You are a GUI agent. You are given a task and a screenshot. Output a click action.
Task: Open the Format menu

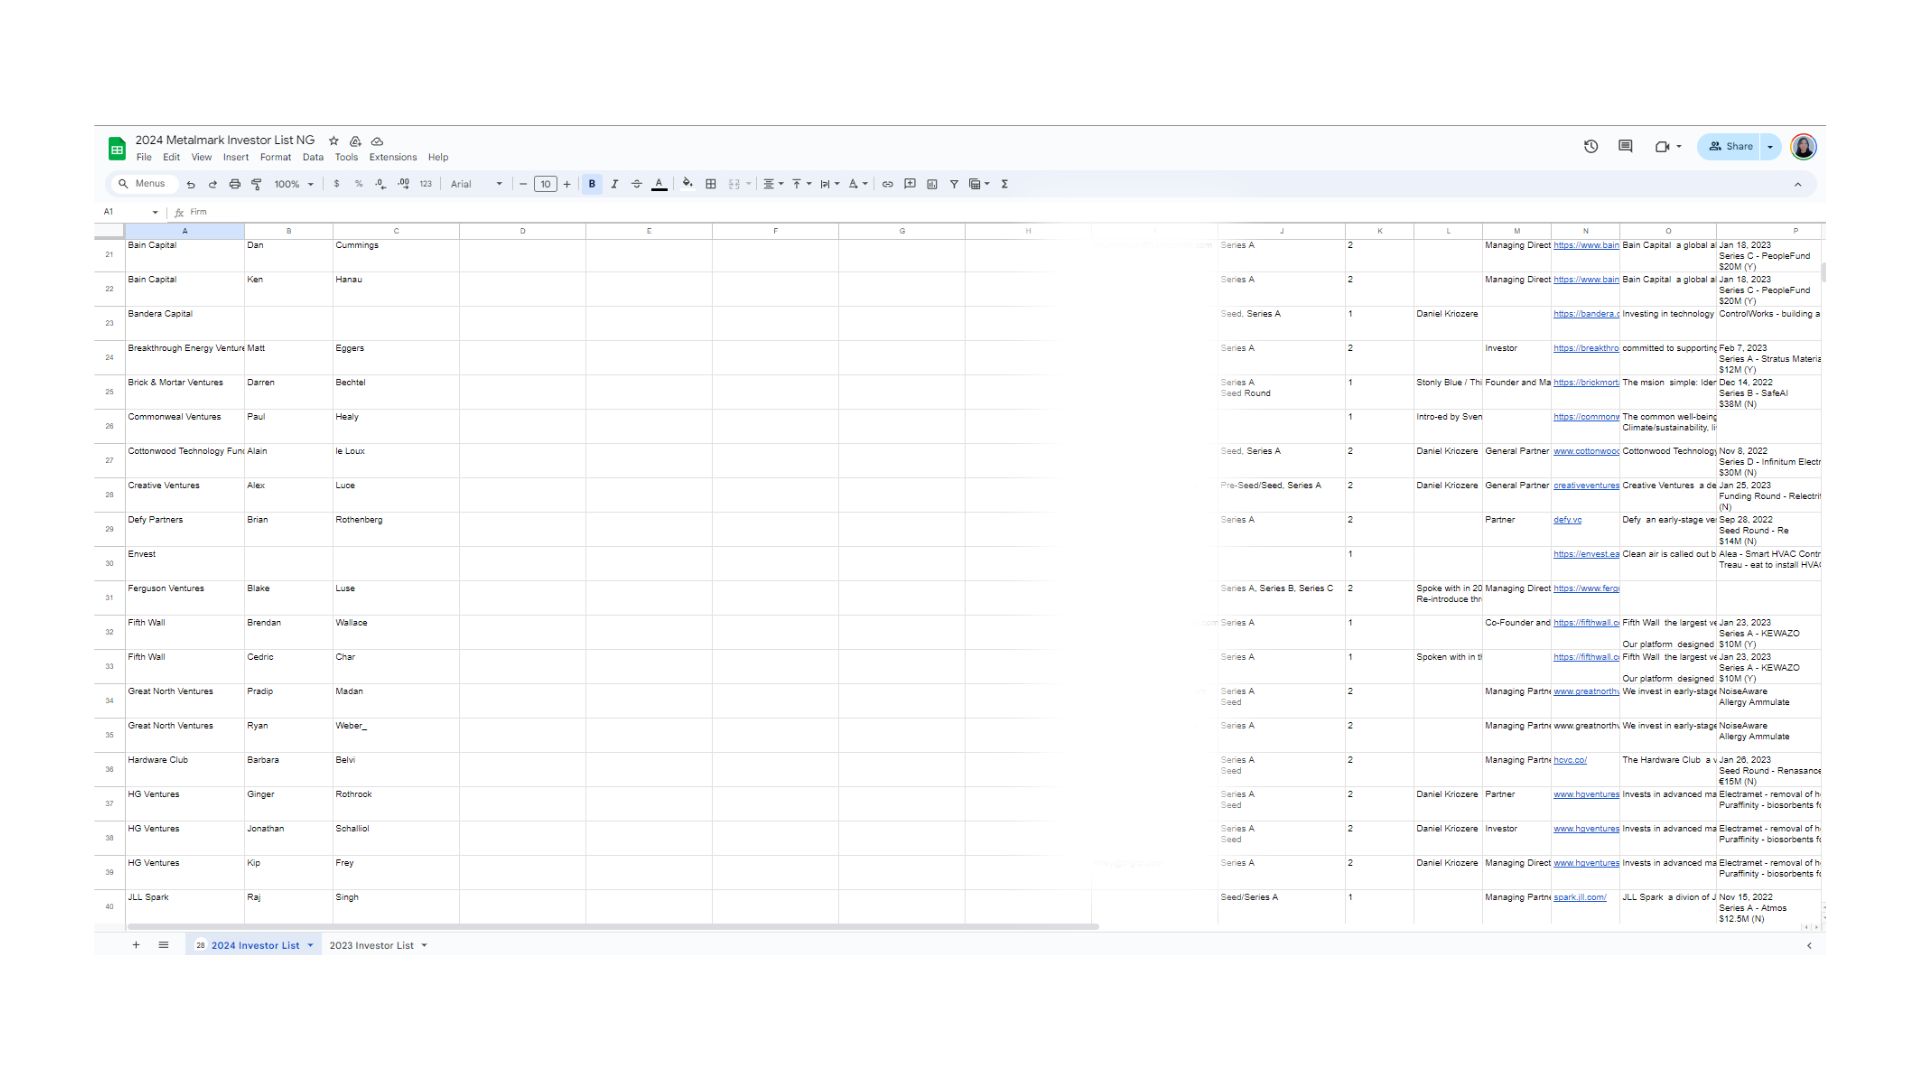[275, 158]
